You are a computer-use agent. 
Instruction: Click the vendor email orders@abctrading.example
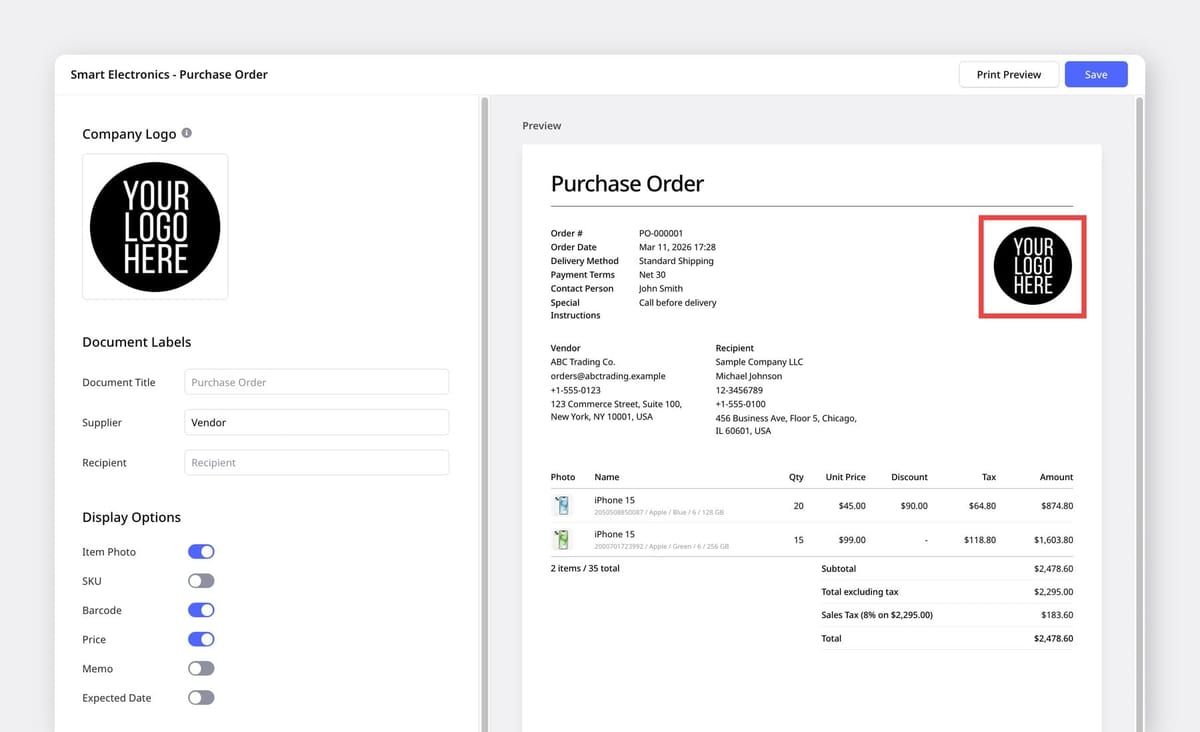coord(606,376)
